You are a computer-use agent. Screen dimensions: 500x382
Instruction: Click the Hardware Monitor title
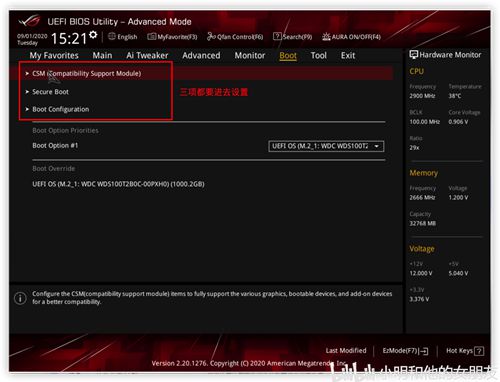pos(450,55)
